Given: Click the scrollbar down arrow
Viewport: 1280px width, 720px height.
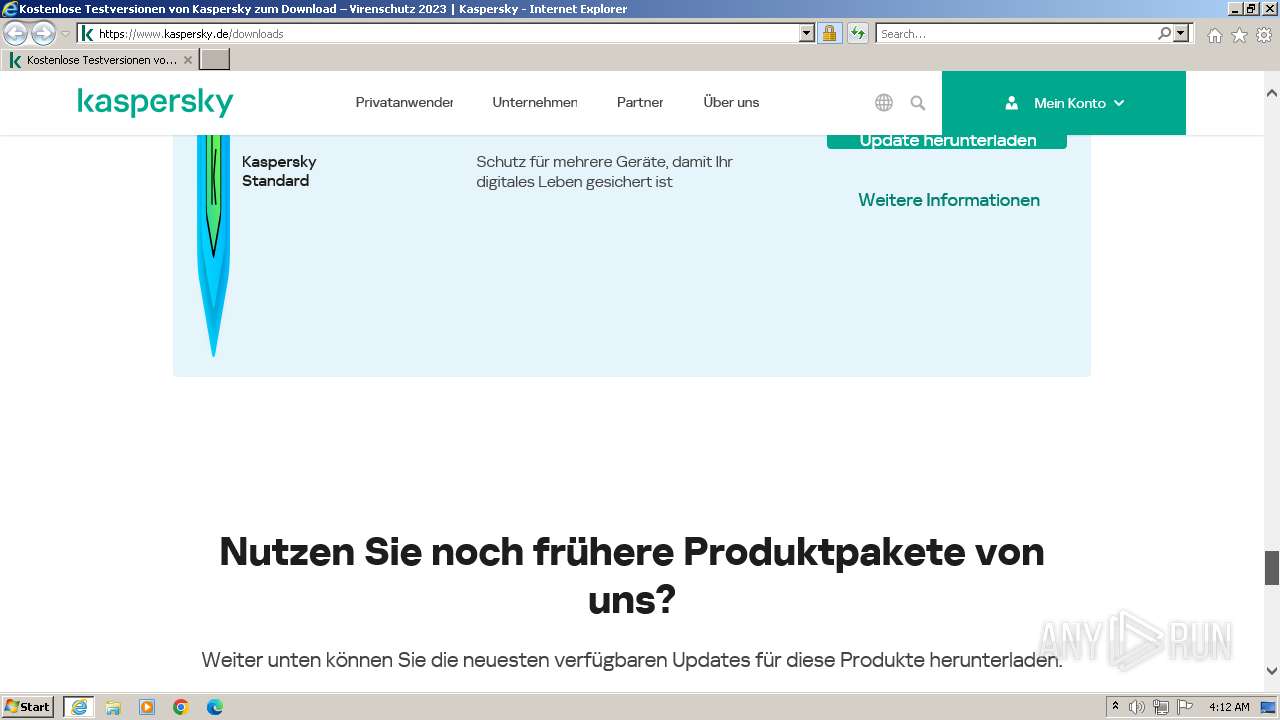Looking at the screenshot, I should coord(1272,671).
